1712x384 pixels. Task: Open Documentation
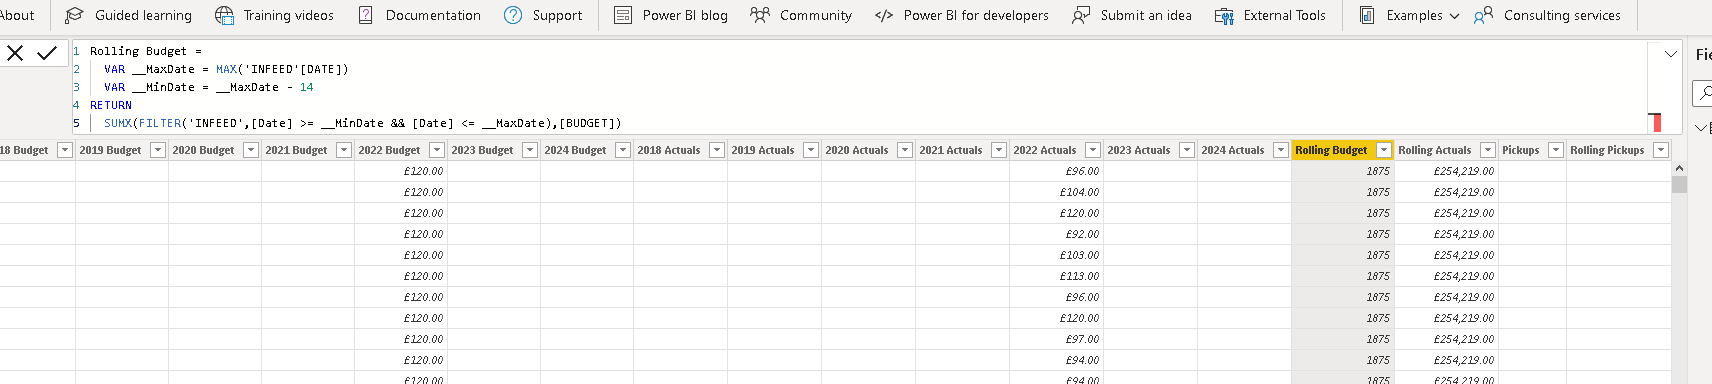419,15
